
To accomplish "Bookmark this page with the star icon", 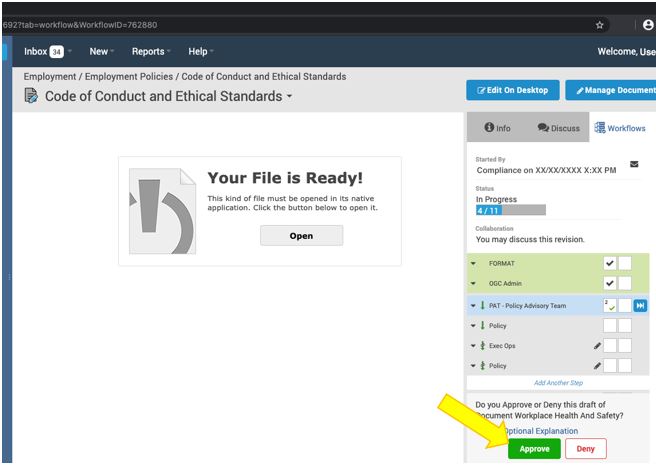I will 600,25.
